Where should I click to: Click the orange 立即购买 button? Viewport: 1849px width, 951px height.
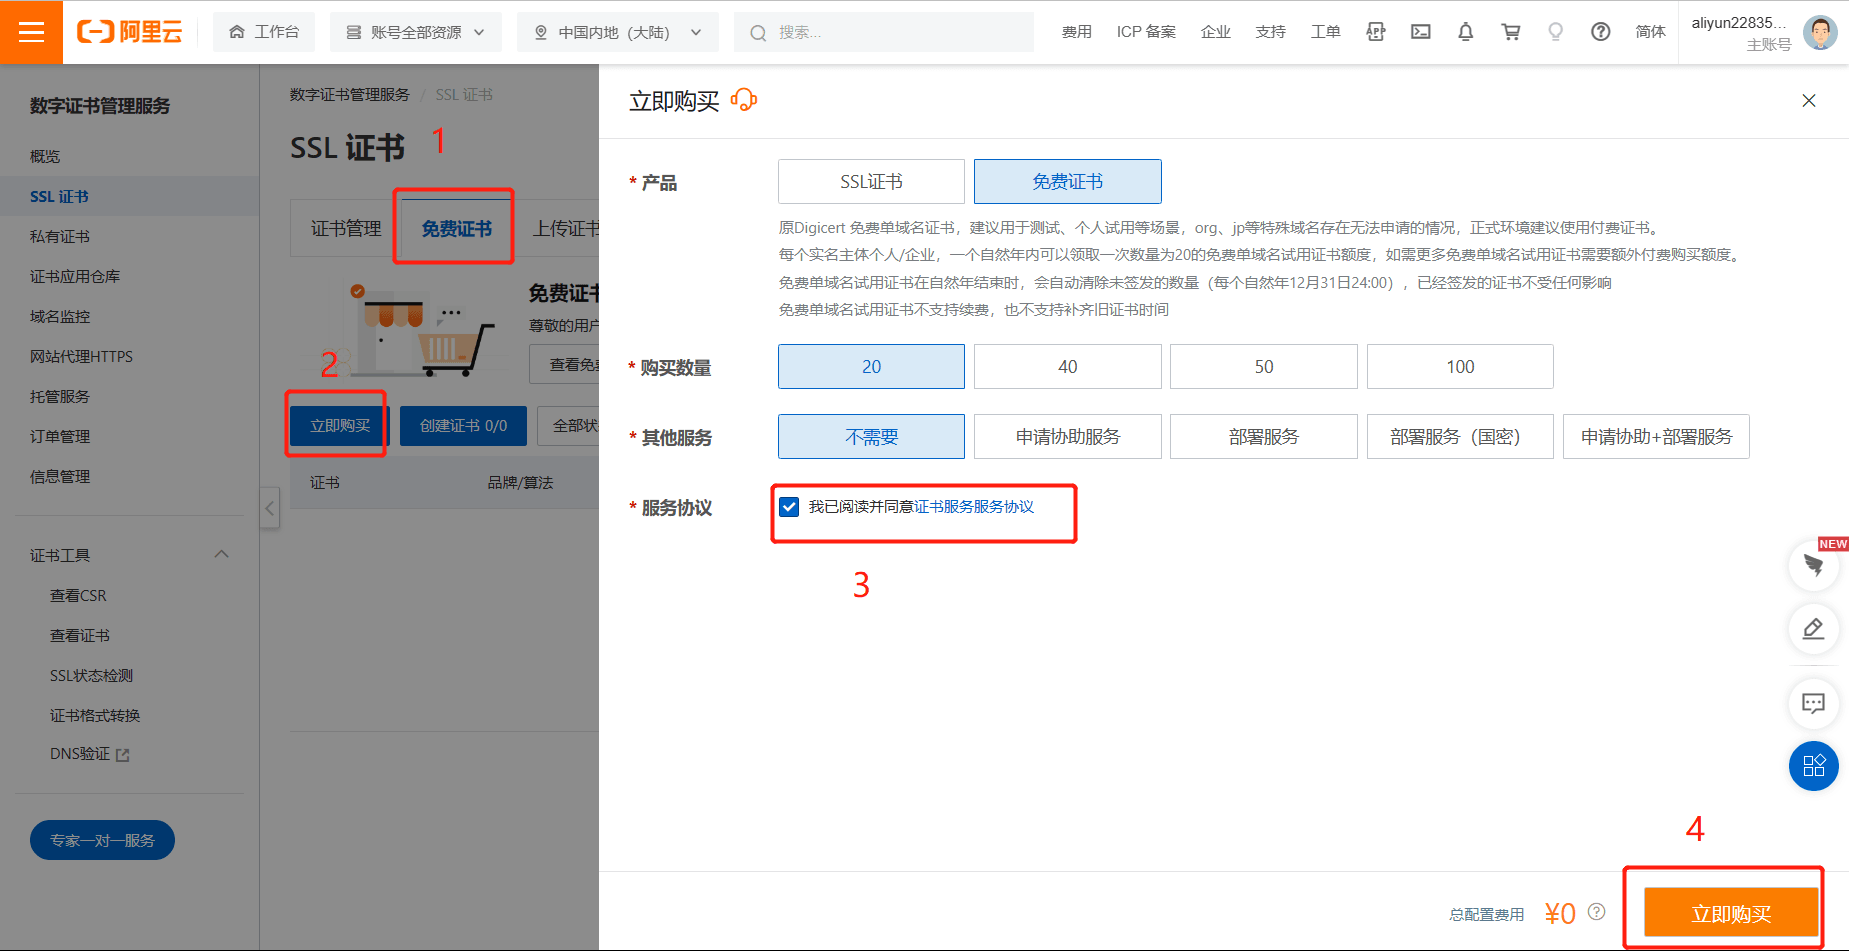tap(1730, 913)
